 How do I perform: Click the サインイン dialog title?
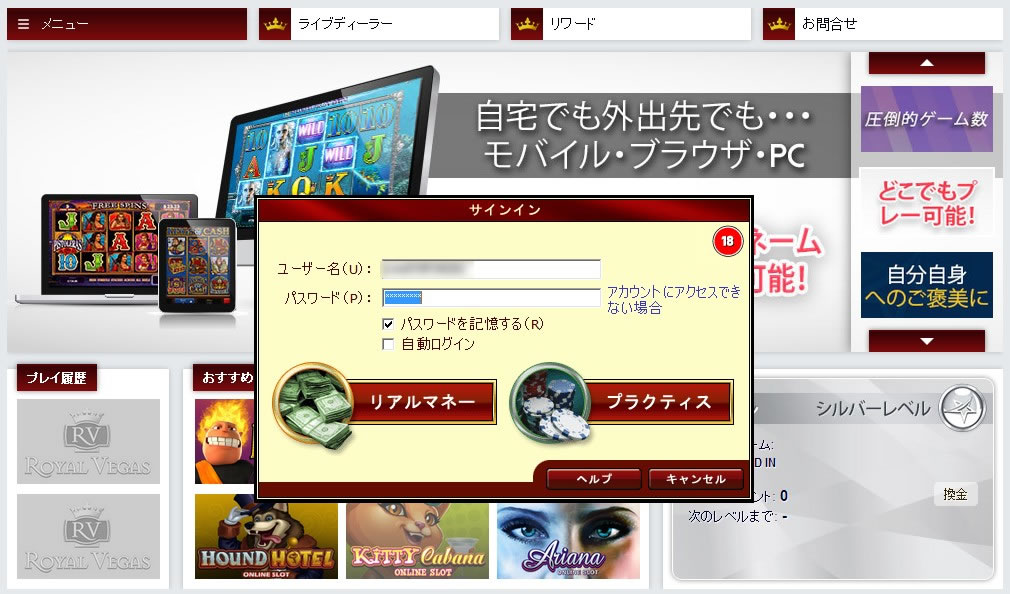pyautogui.click(x=505, y=210)
